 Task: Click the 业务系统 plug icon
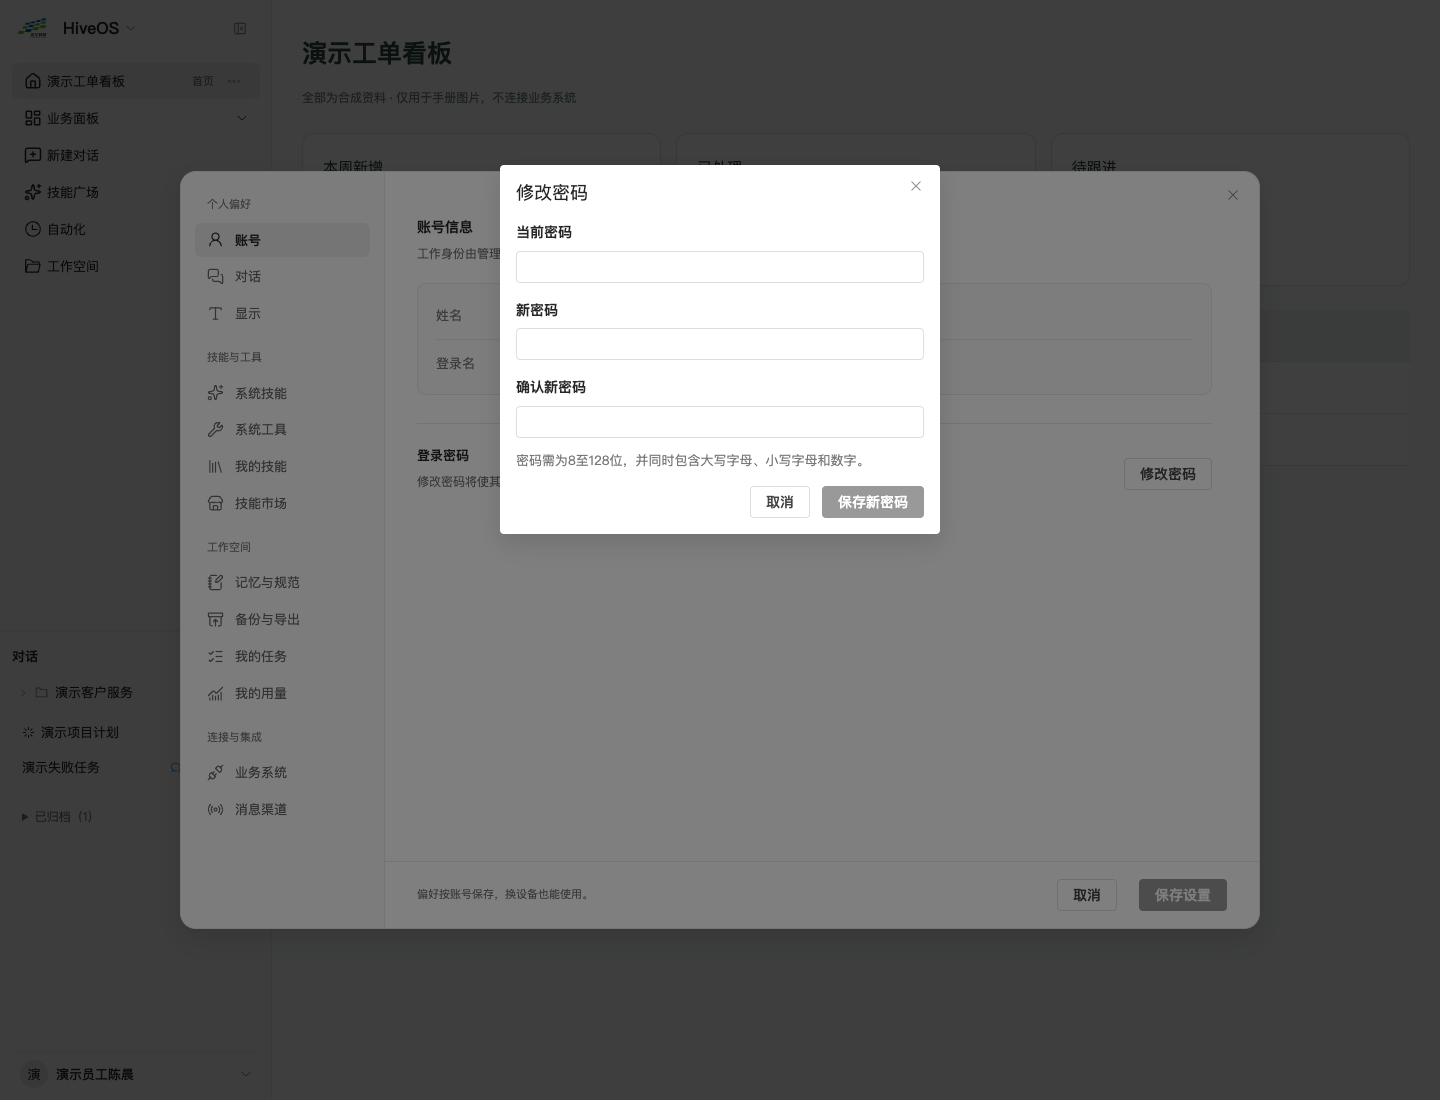[x=215, y=772]
